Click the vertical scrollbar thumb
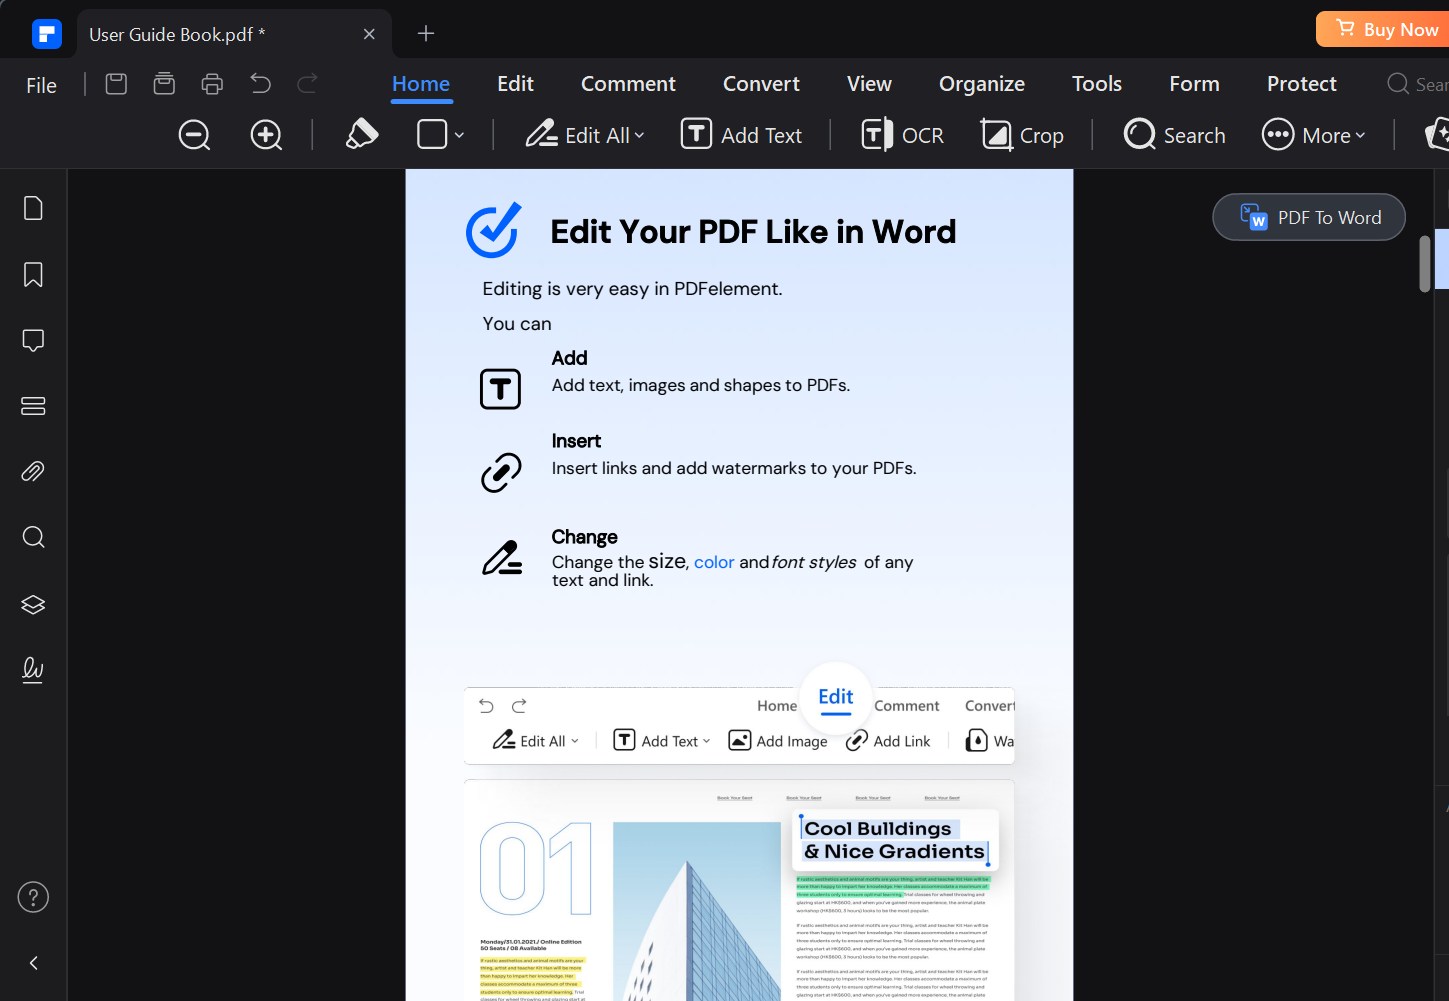Viewport: 1449px width, 1001px height. (1425, 264)
